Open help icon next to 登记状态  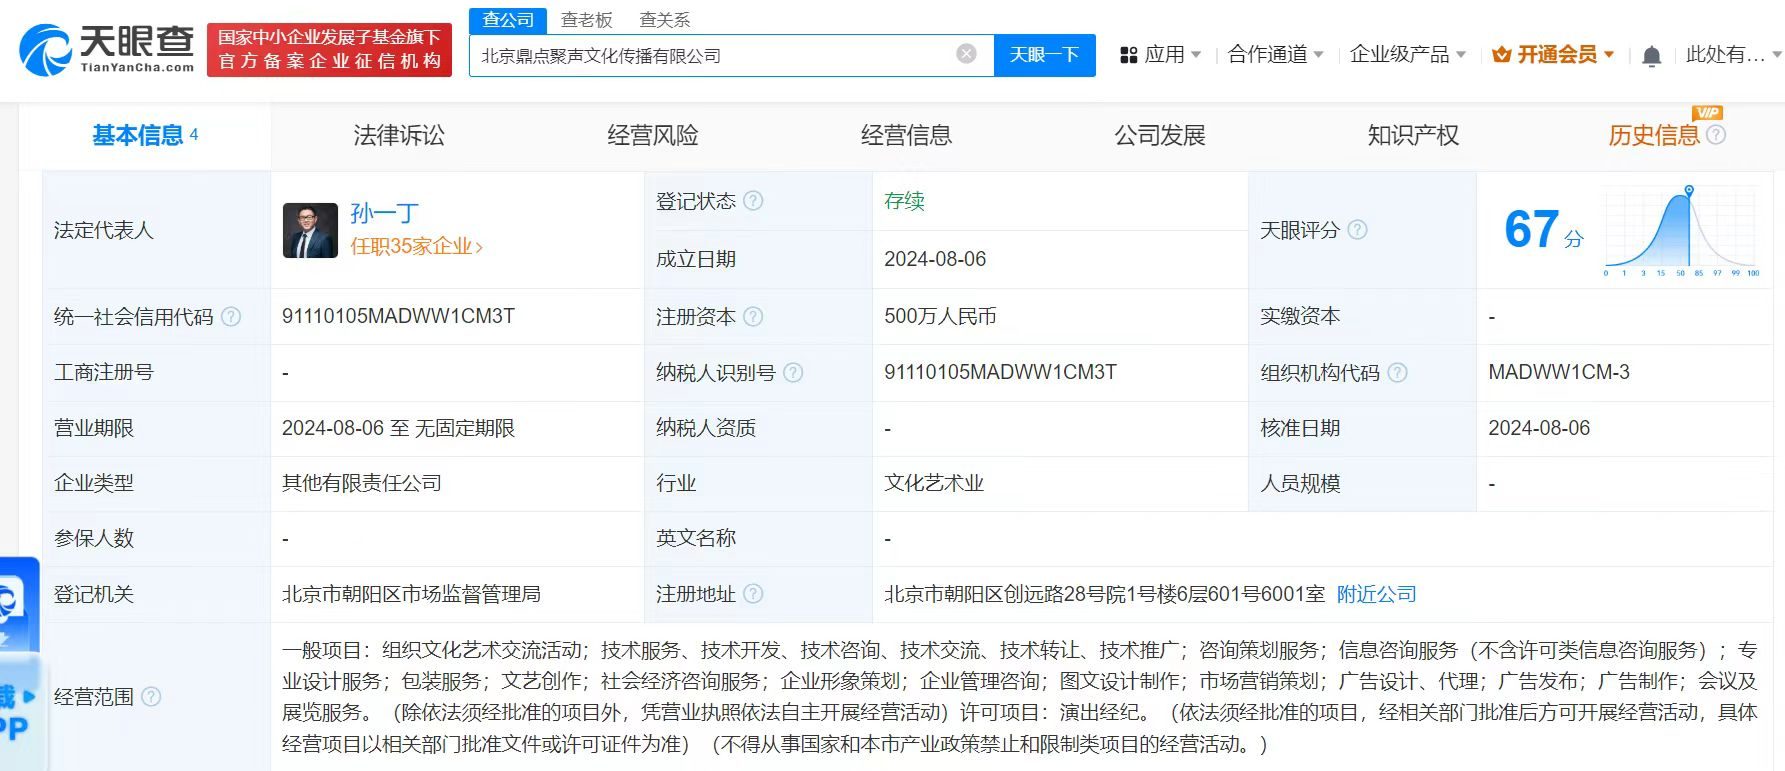pyautogui.click(x=753, y=201)
